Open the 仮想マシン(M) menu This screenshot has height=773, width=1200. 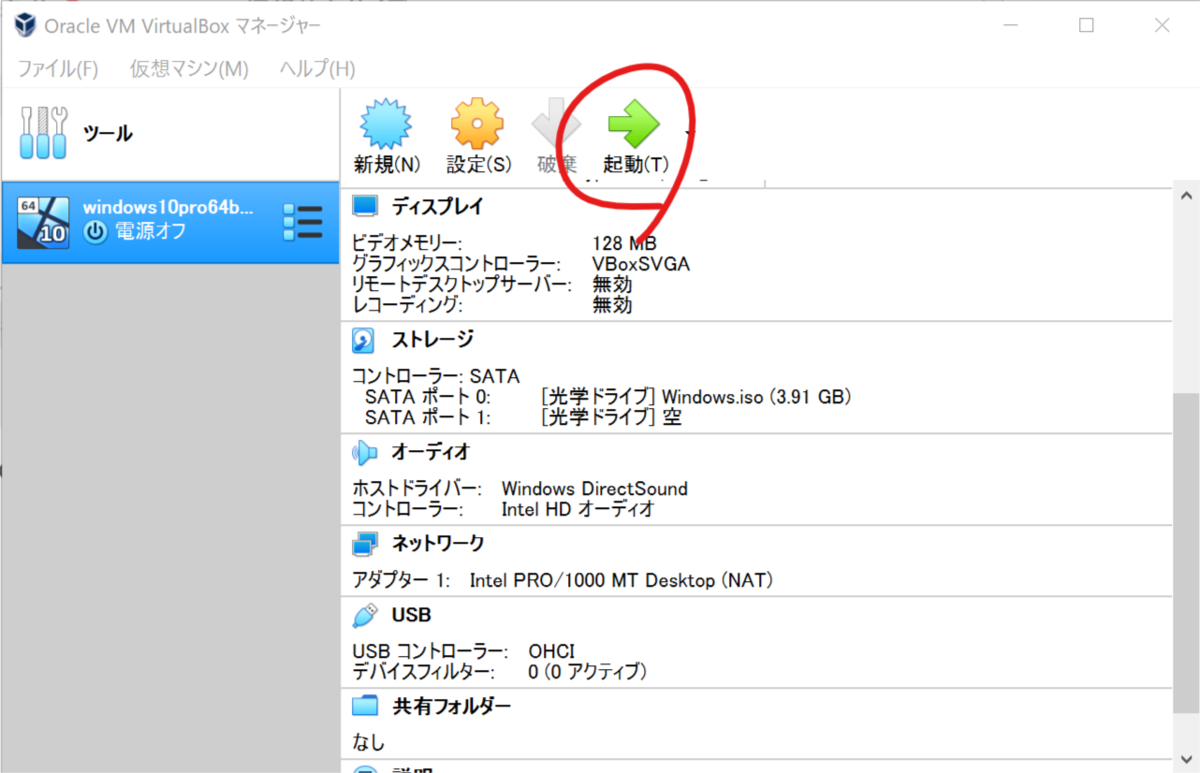189,68
